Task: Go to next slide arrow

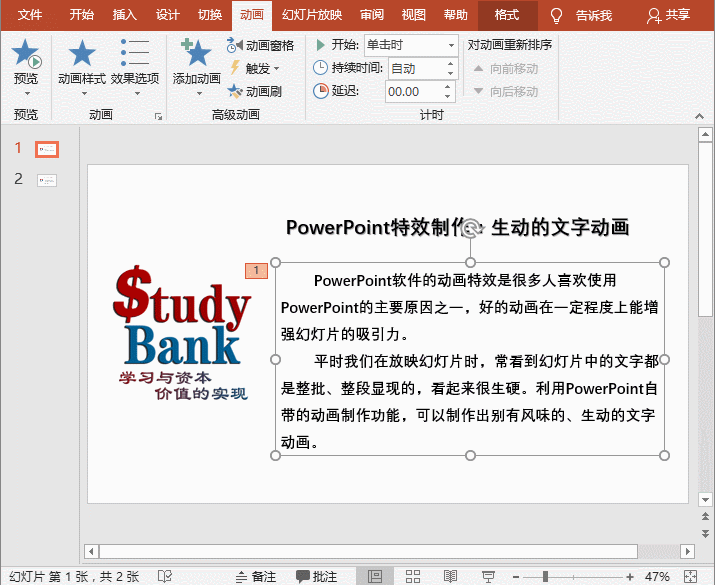Action: (705, 533)
